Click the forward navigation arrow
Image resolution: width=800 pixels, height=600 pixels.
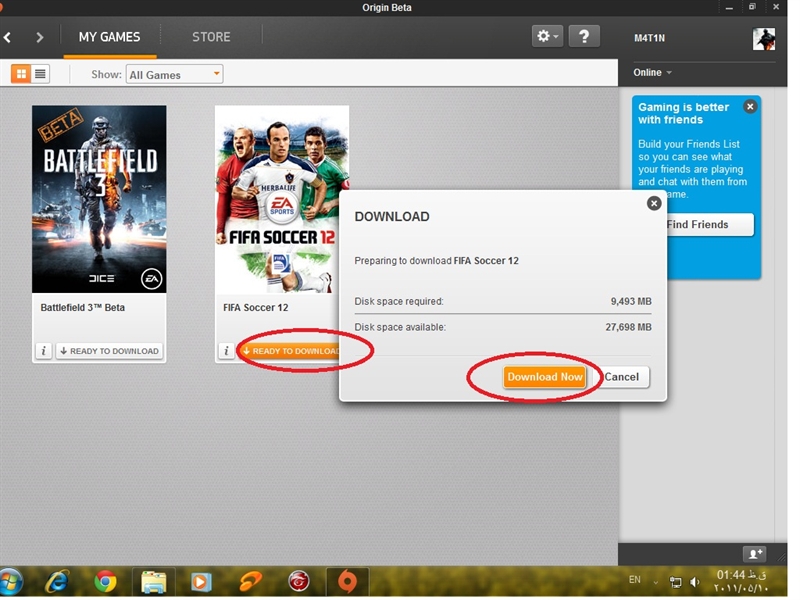[x=40, y=37]
